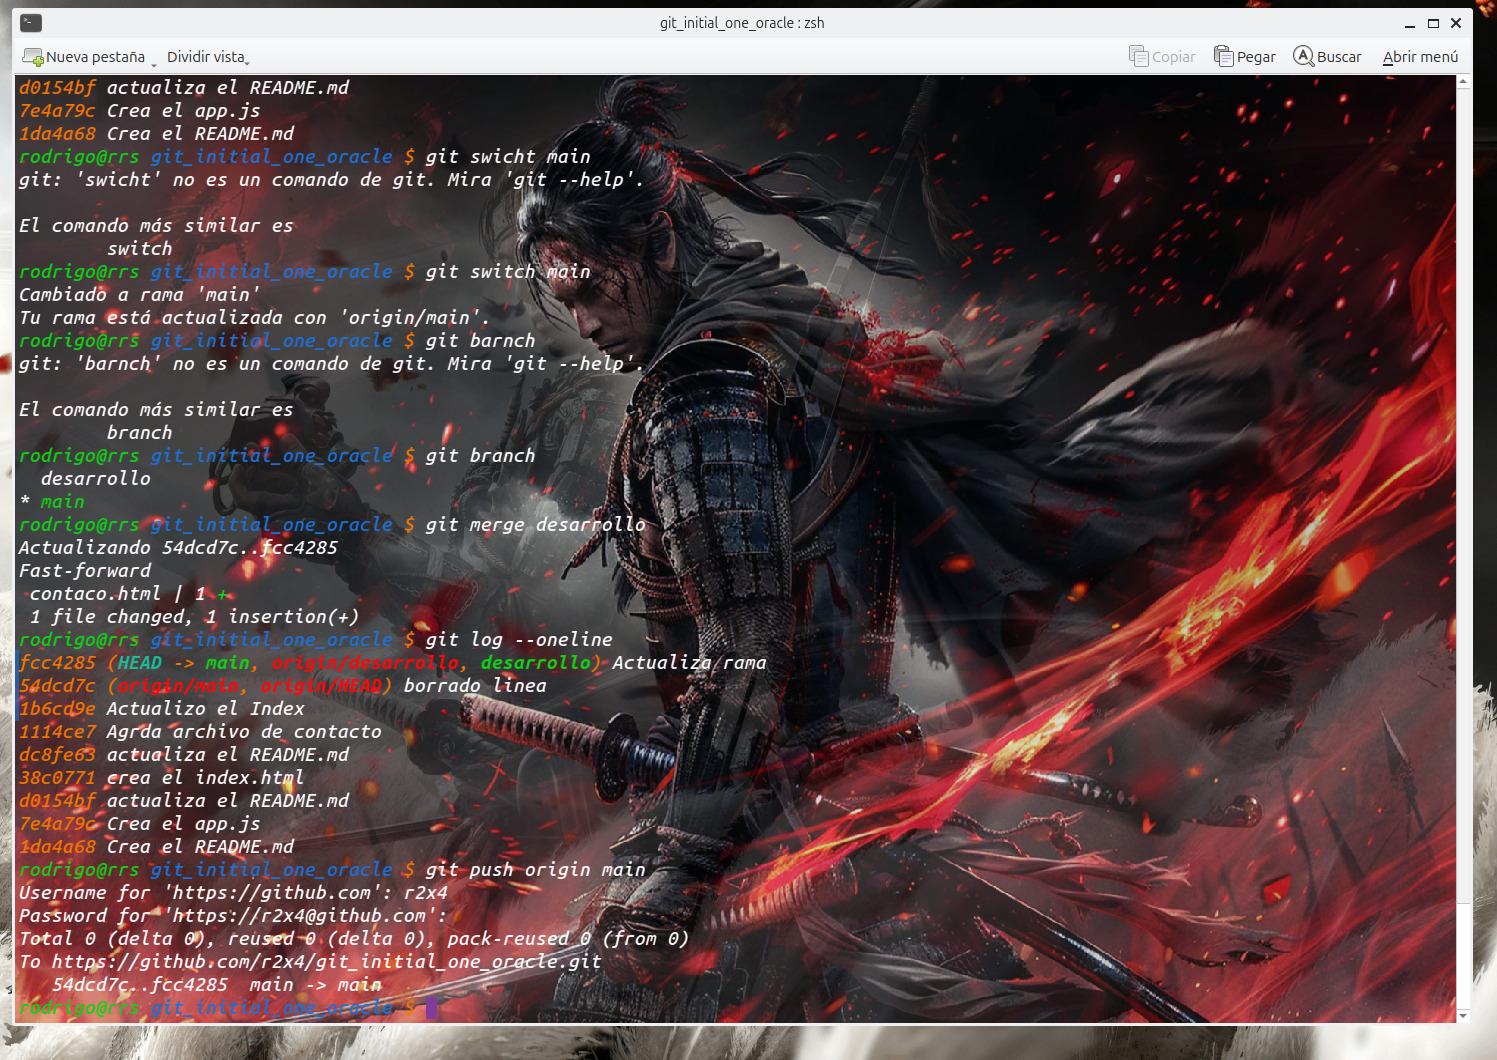1497x1060 pixels.
Task: Click the 'desarrollo' branch name in branch list
Action: pos(95,479)
